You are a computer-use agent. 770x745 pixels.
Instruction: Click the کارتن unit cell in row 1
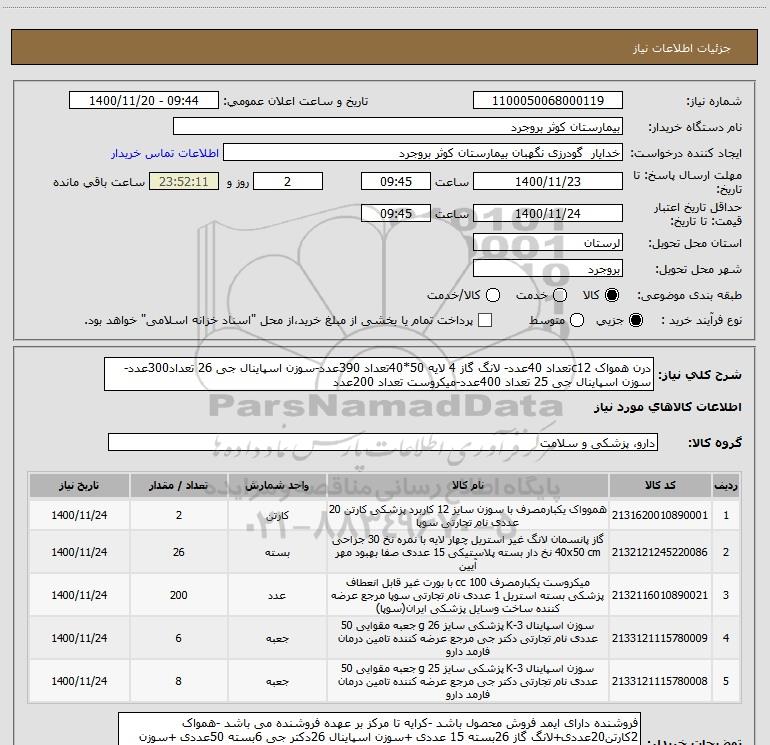click(x=277, y=515)
